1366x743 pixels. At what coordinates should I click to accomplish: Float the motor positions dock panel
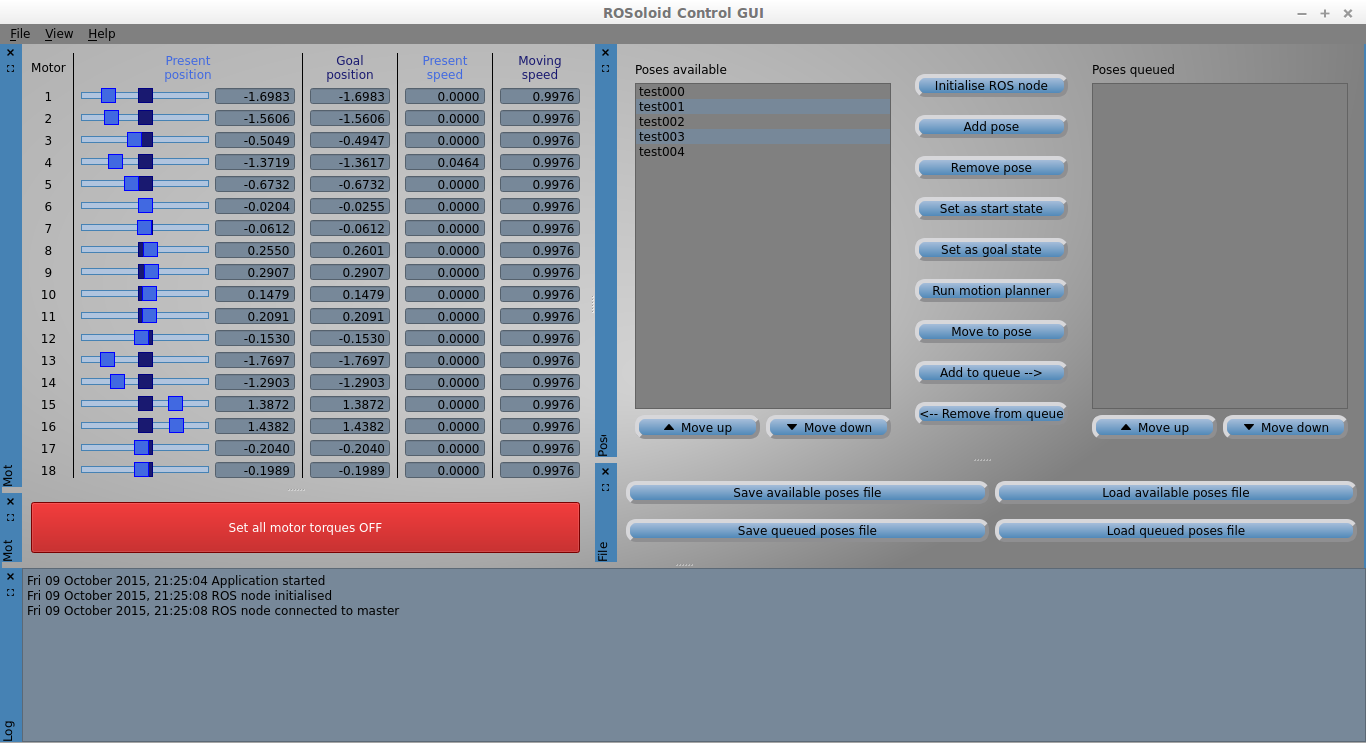[10, 69]
